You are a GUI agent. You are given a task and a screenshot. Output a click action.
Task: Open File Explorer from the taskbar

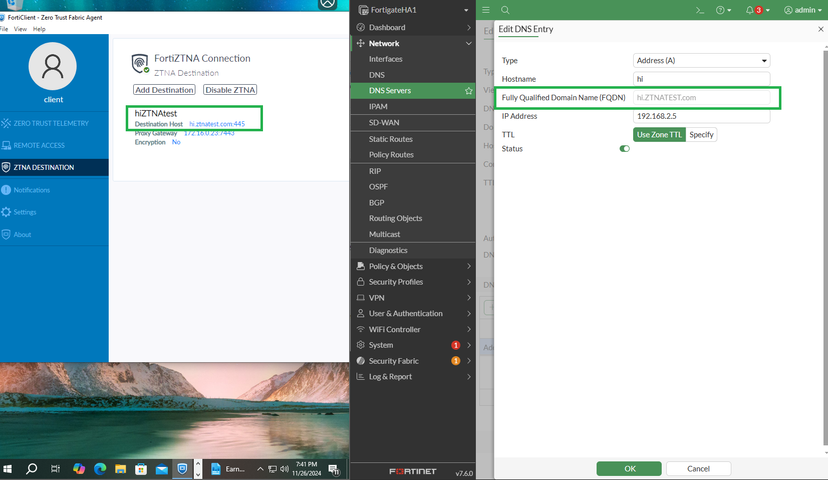click(x=120, y=469)
